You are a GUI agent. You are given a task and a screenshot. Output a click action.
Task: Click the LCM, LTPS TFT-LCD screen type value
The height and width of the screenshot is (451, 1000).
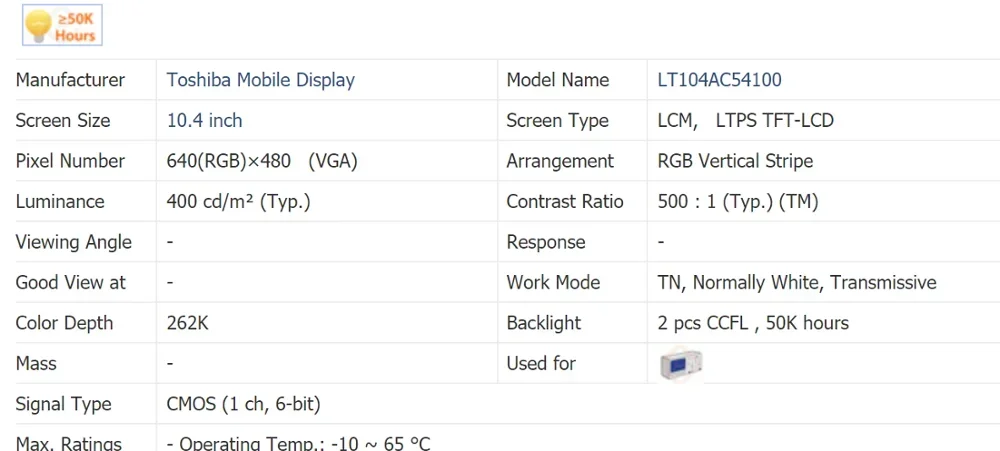[x=746, y=121]
